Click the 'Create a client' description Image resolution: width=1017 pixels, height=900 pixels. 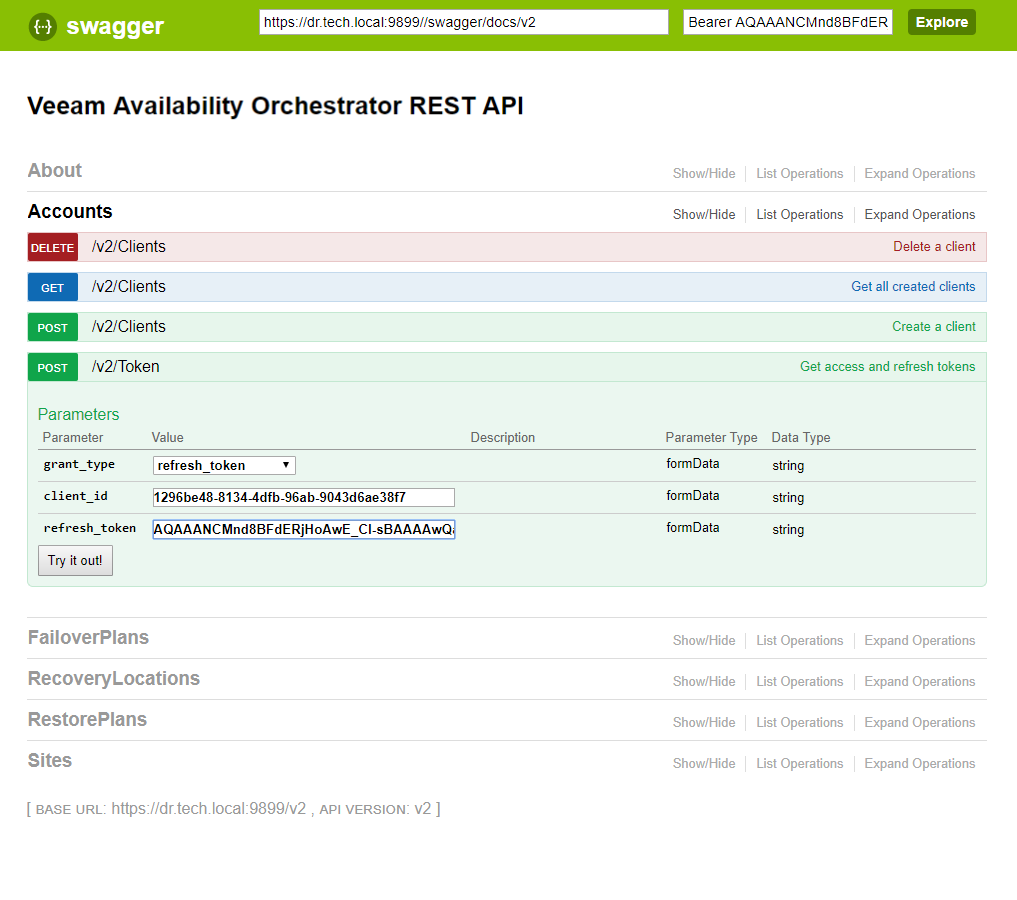933,327
